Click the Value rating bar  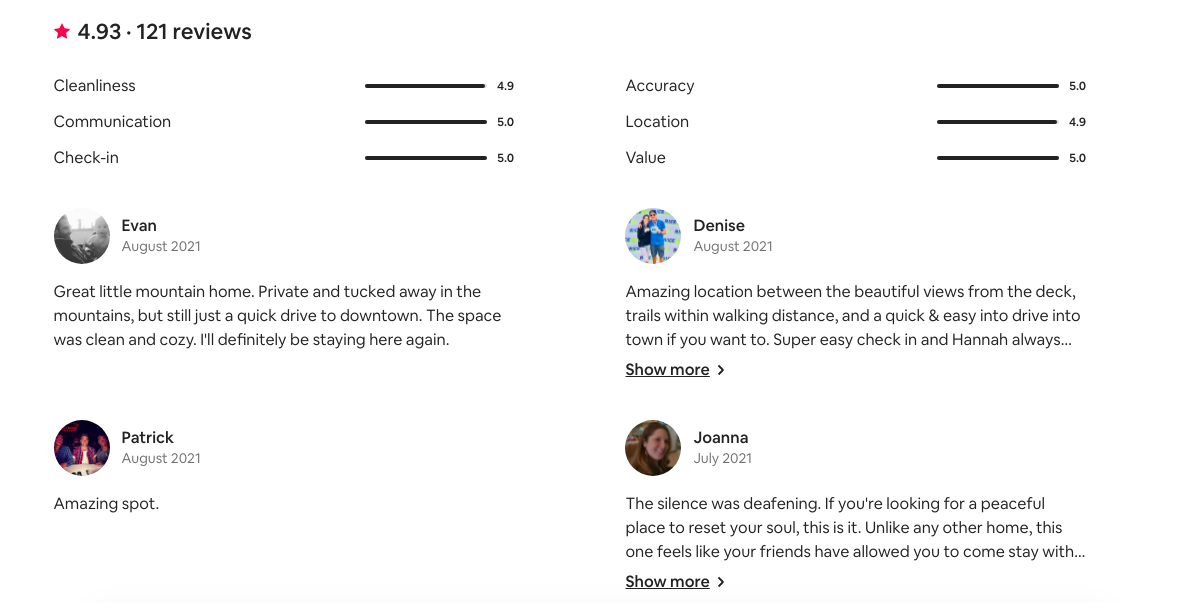click(998, 158)
